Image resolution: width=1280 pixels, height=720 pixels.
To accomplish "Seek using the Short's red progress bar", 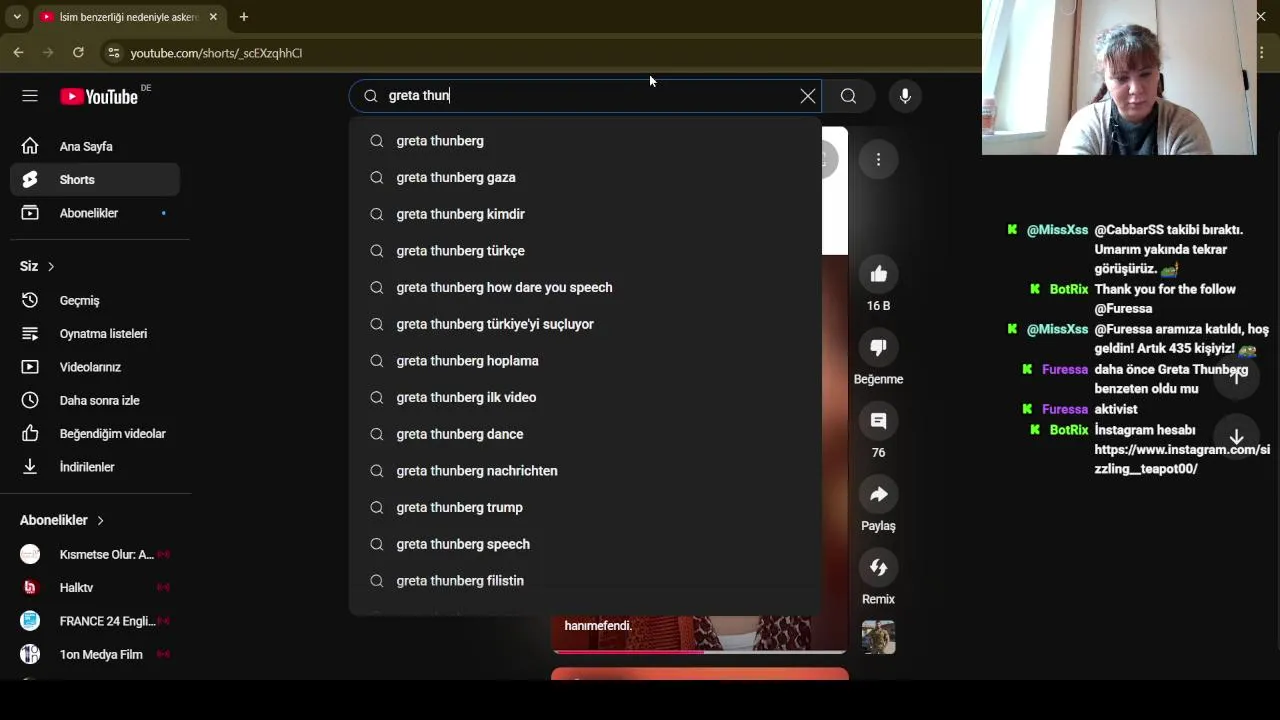I will 699,652.
